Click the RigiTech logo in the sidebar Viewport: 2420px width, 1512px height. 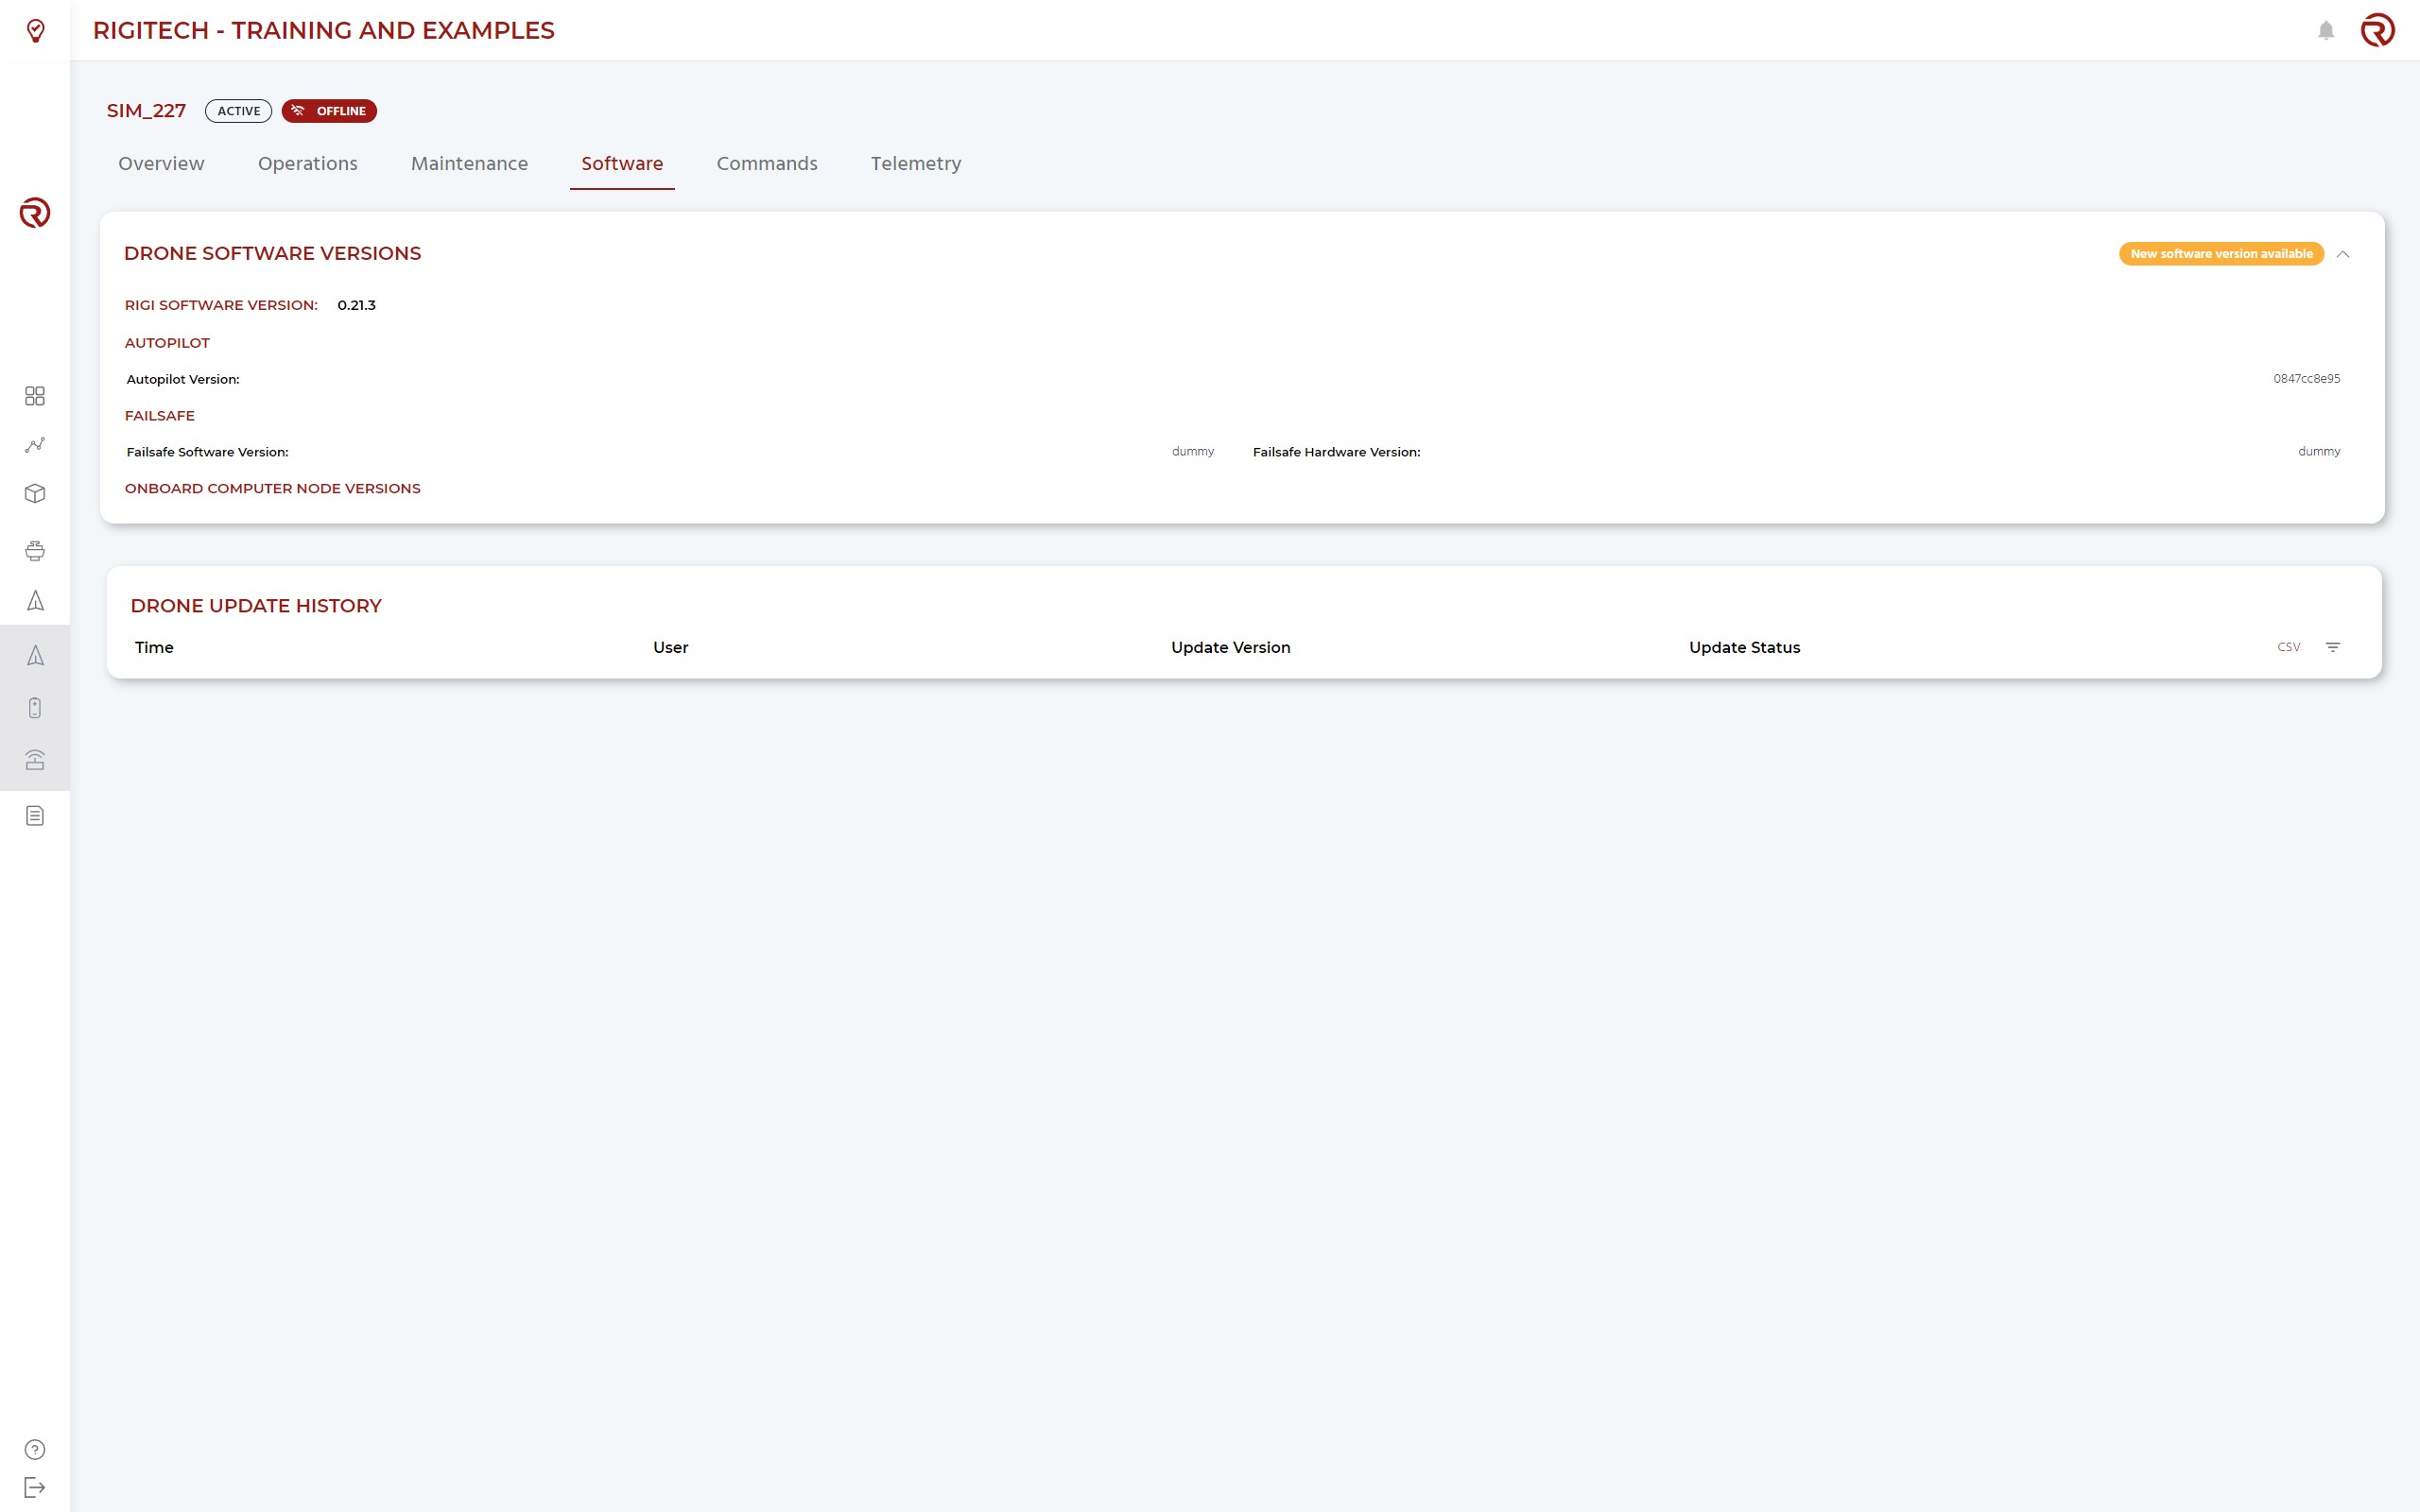pyautogui.click(x=35, y=212)
